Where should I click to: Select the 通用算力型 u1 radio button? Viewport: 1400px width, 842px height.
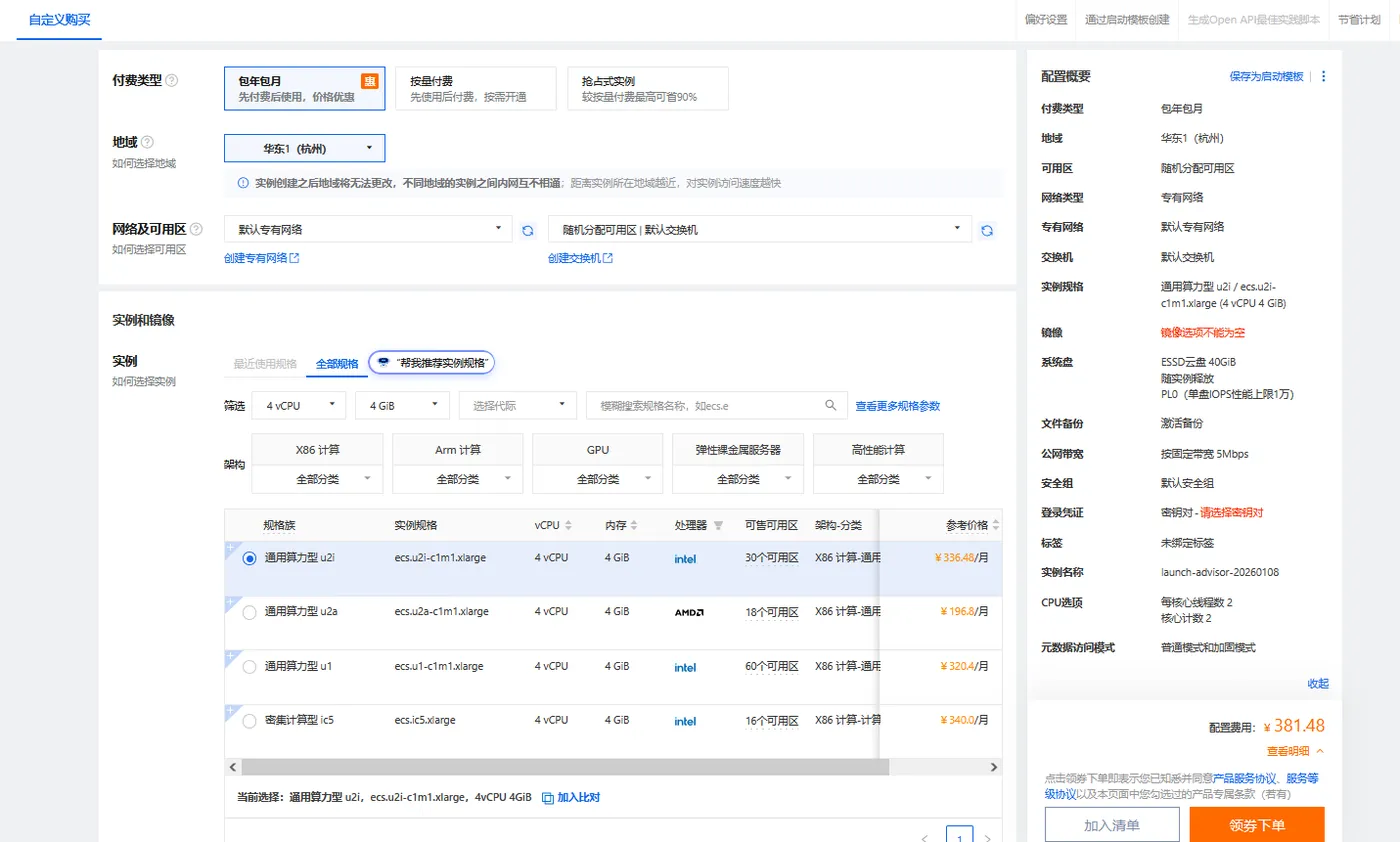coord(249,666)
